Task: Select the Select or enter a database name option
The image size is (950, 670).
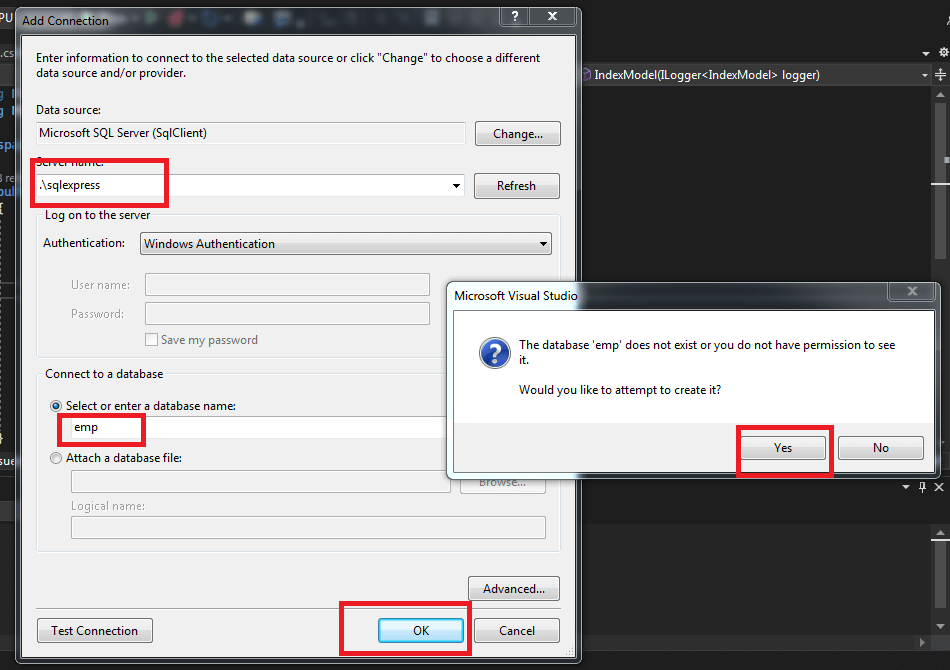Action: (x=57, y=405)
